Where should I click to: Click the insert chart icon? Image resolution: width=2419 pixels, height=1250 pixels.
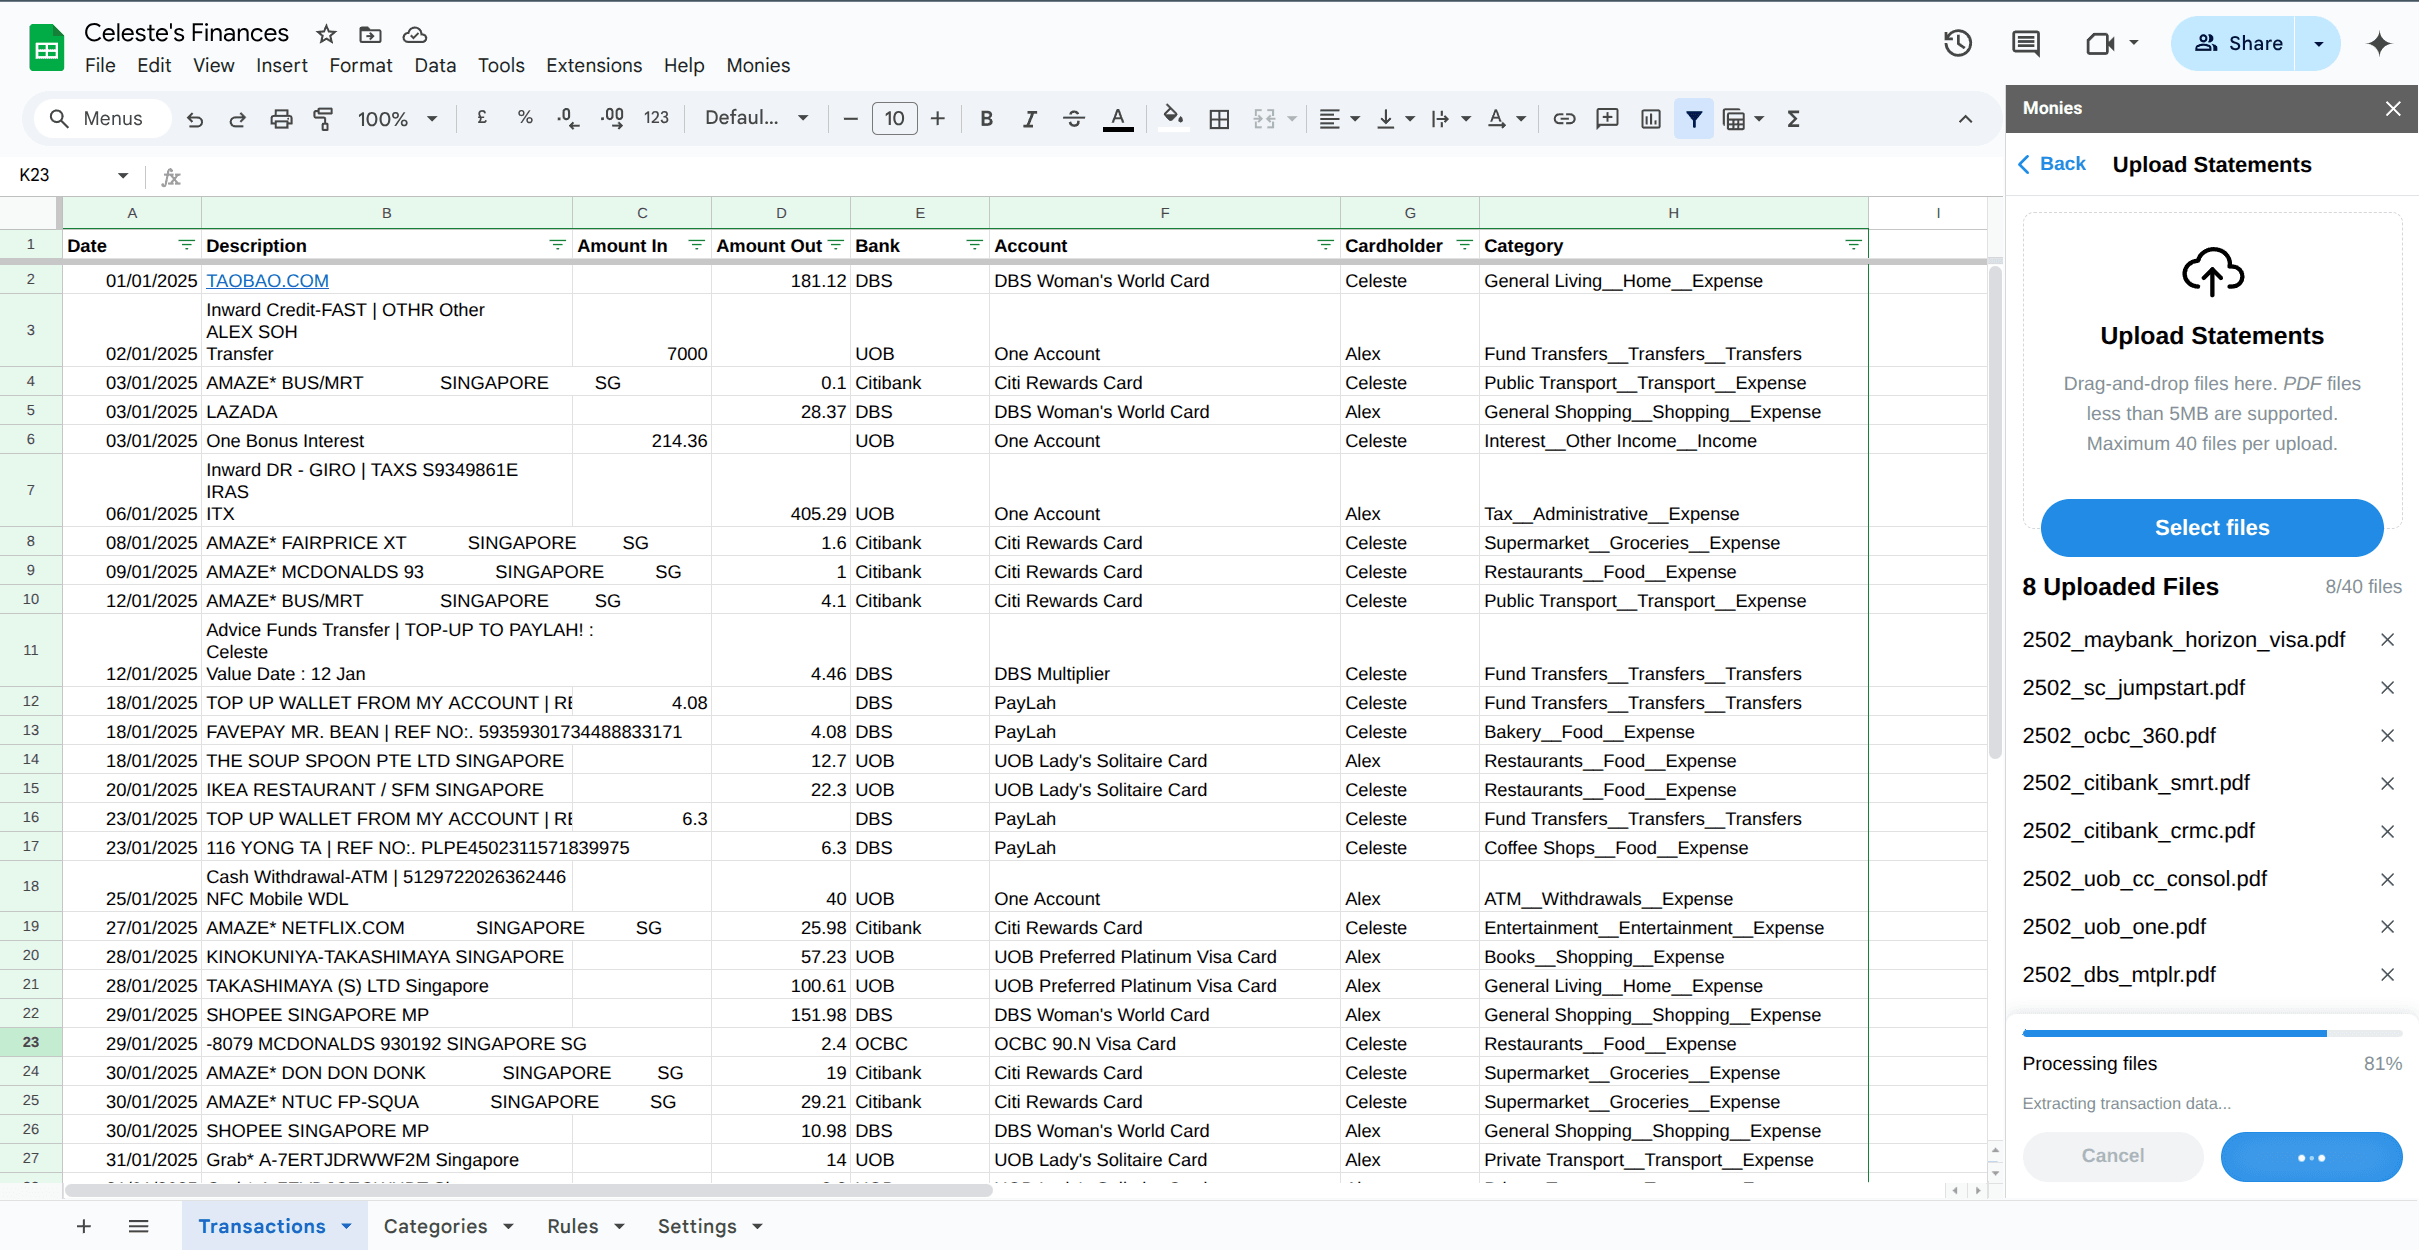(1651, 119)
